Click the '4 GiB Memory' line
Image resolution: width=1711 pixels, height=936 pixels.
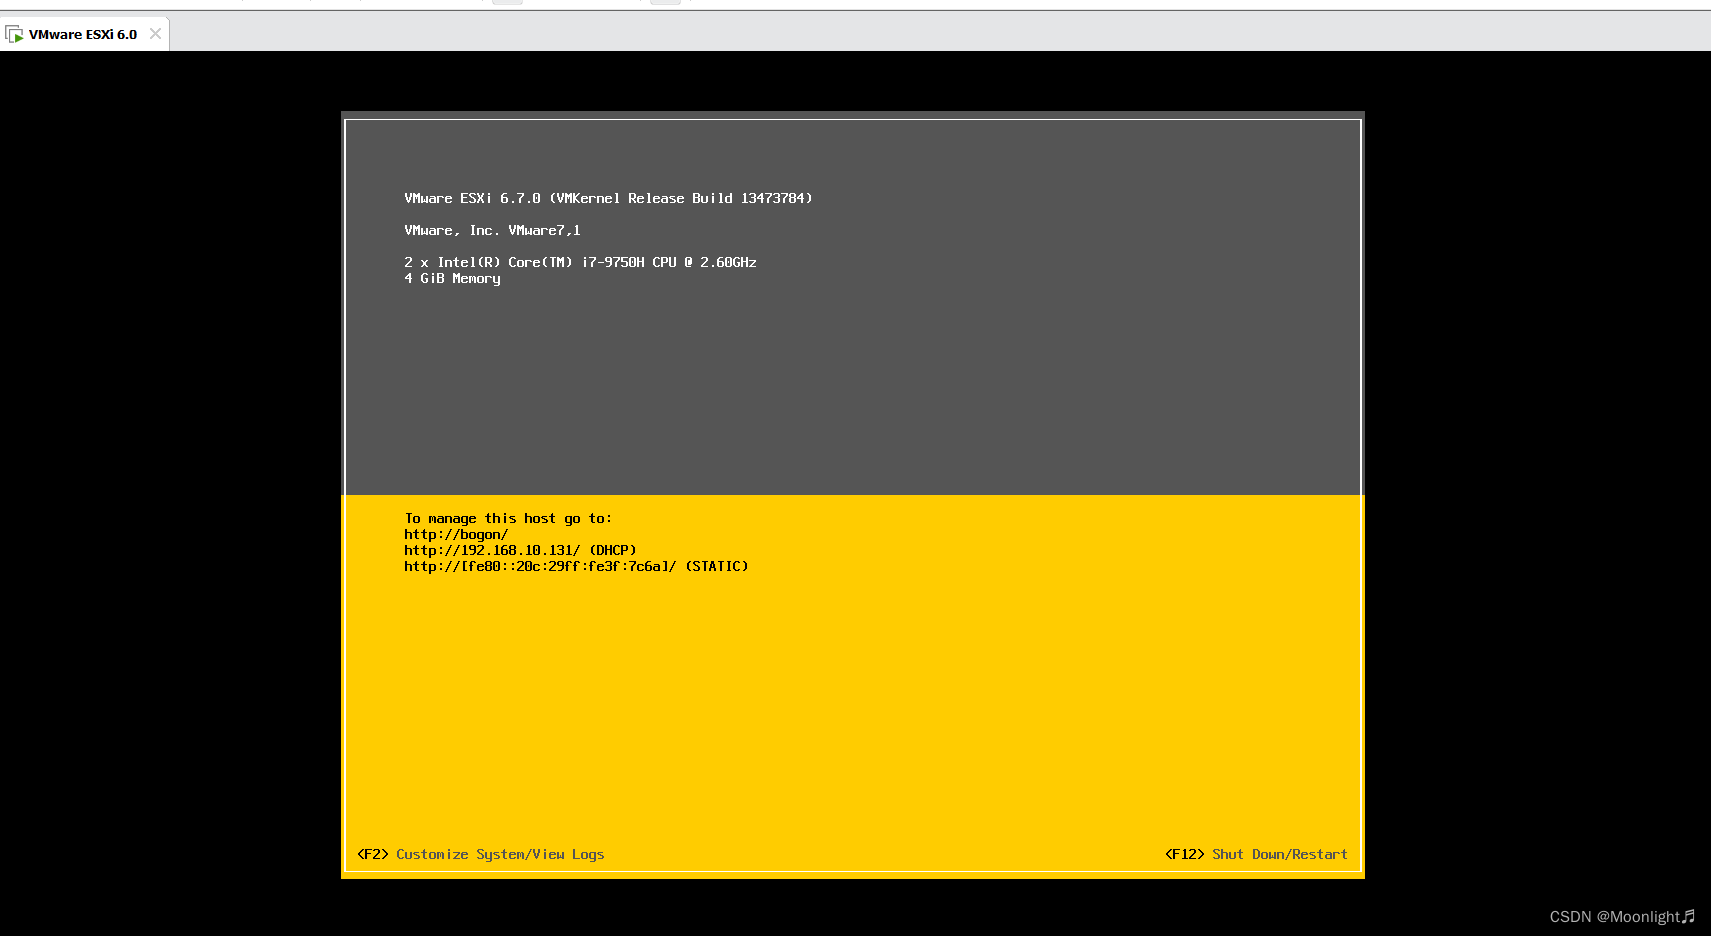coord(452,279)
